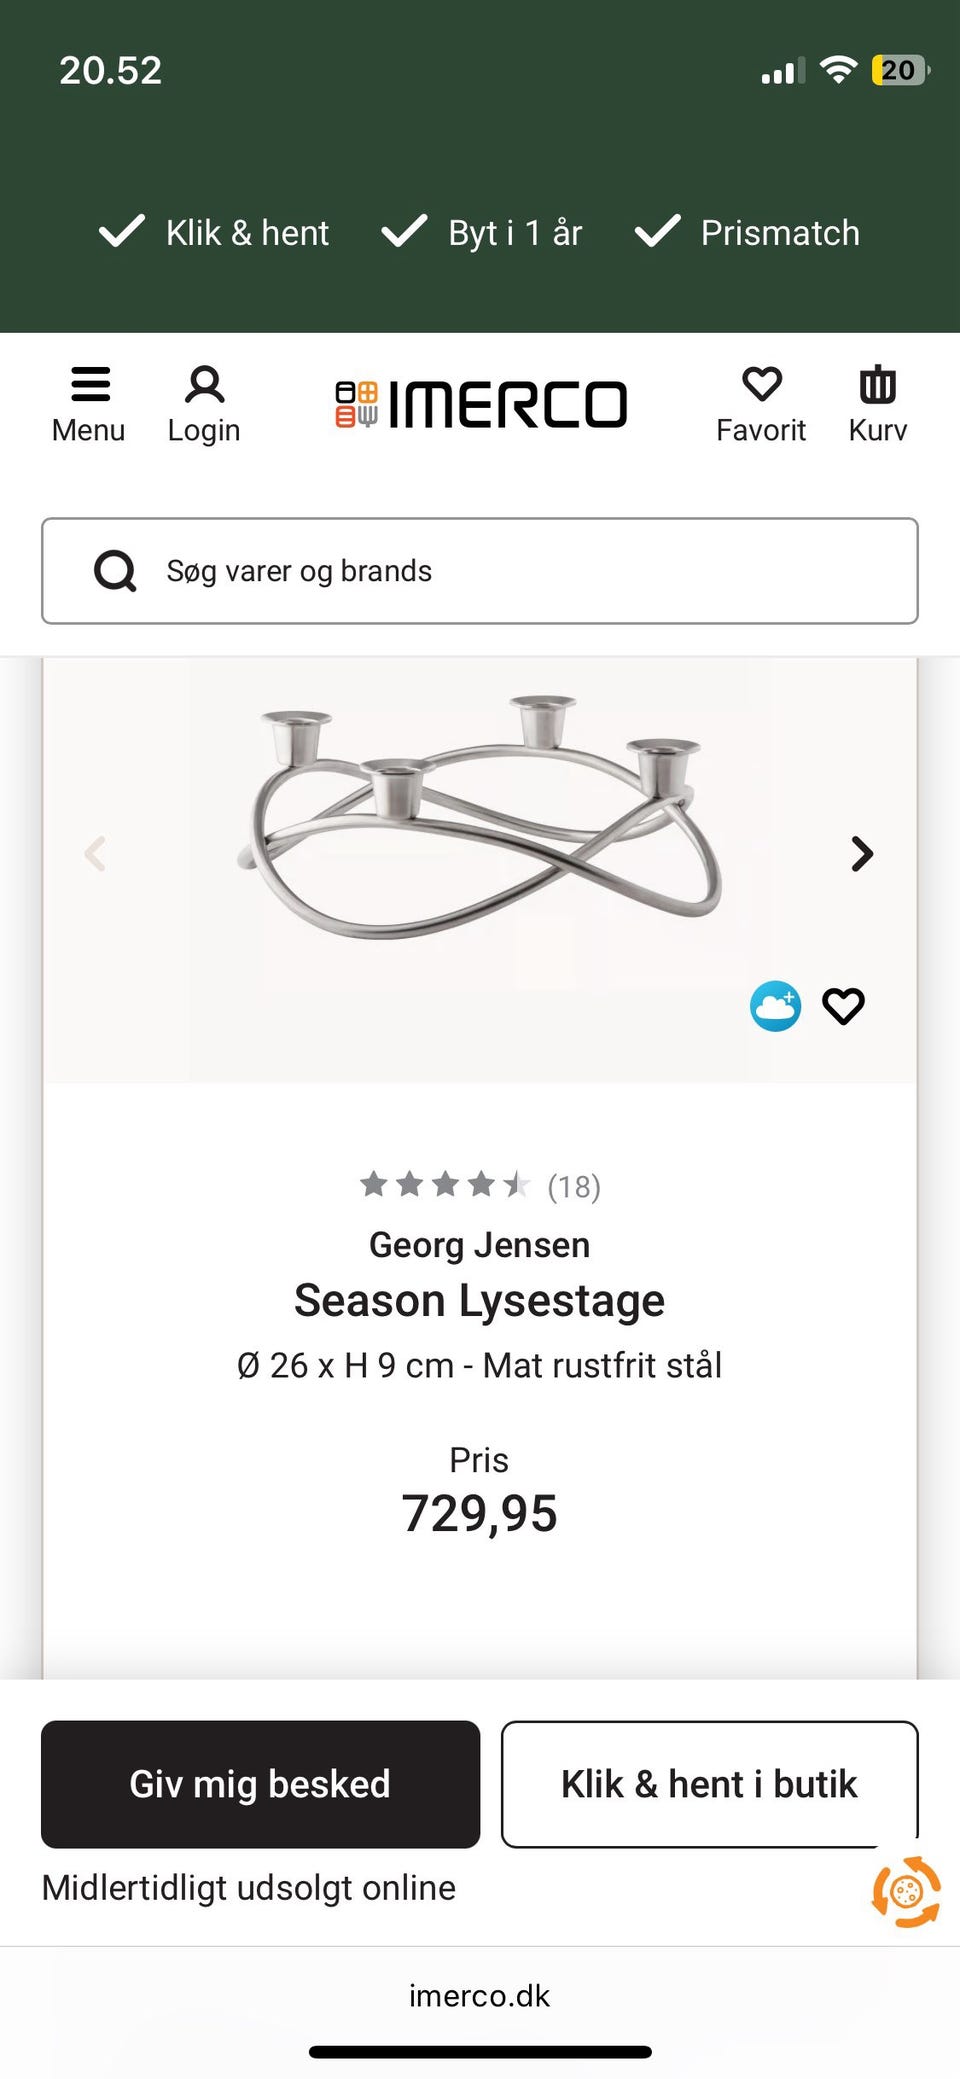Open Favorit heart in header

pyautogui.click(x=761, y=386)
